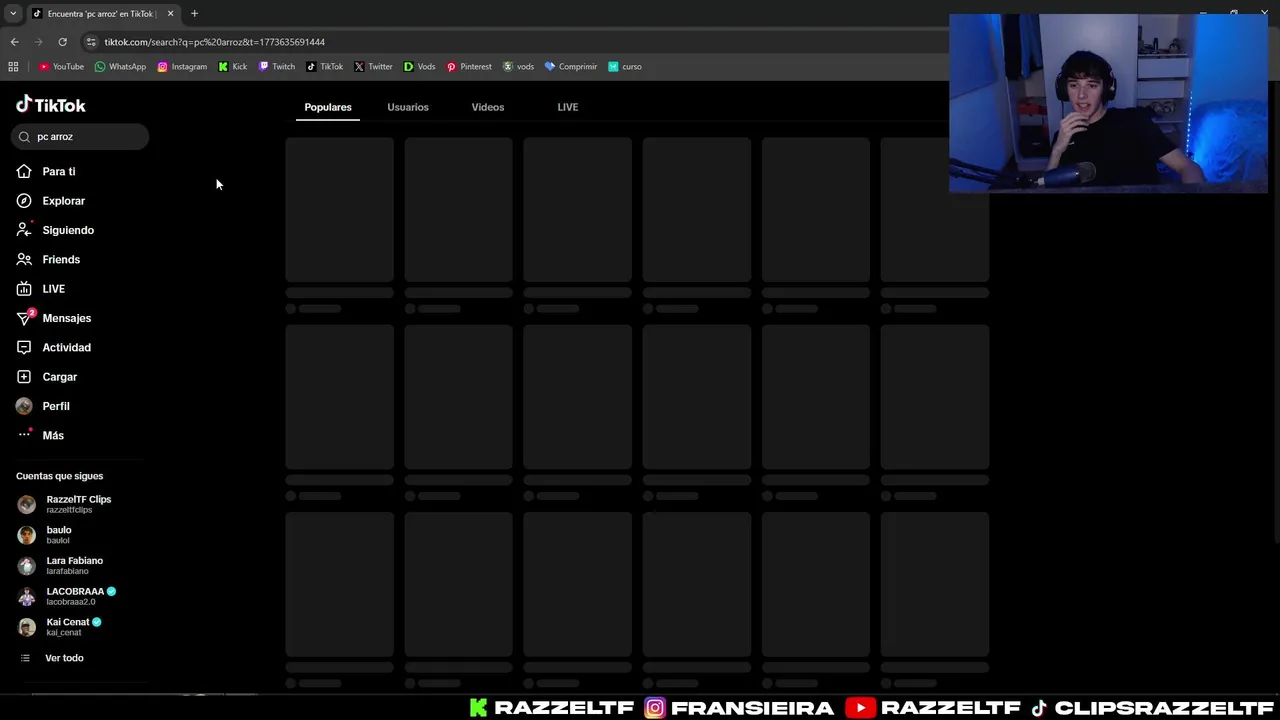Viewport: 1280px width, 720px height.
Task: Open LIVE from the left sidebar
Action: [41, 289]
